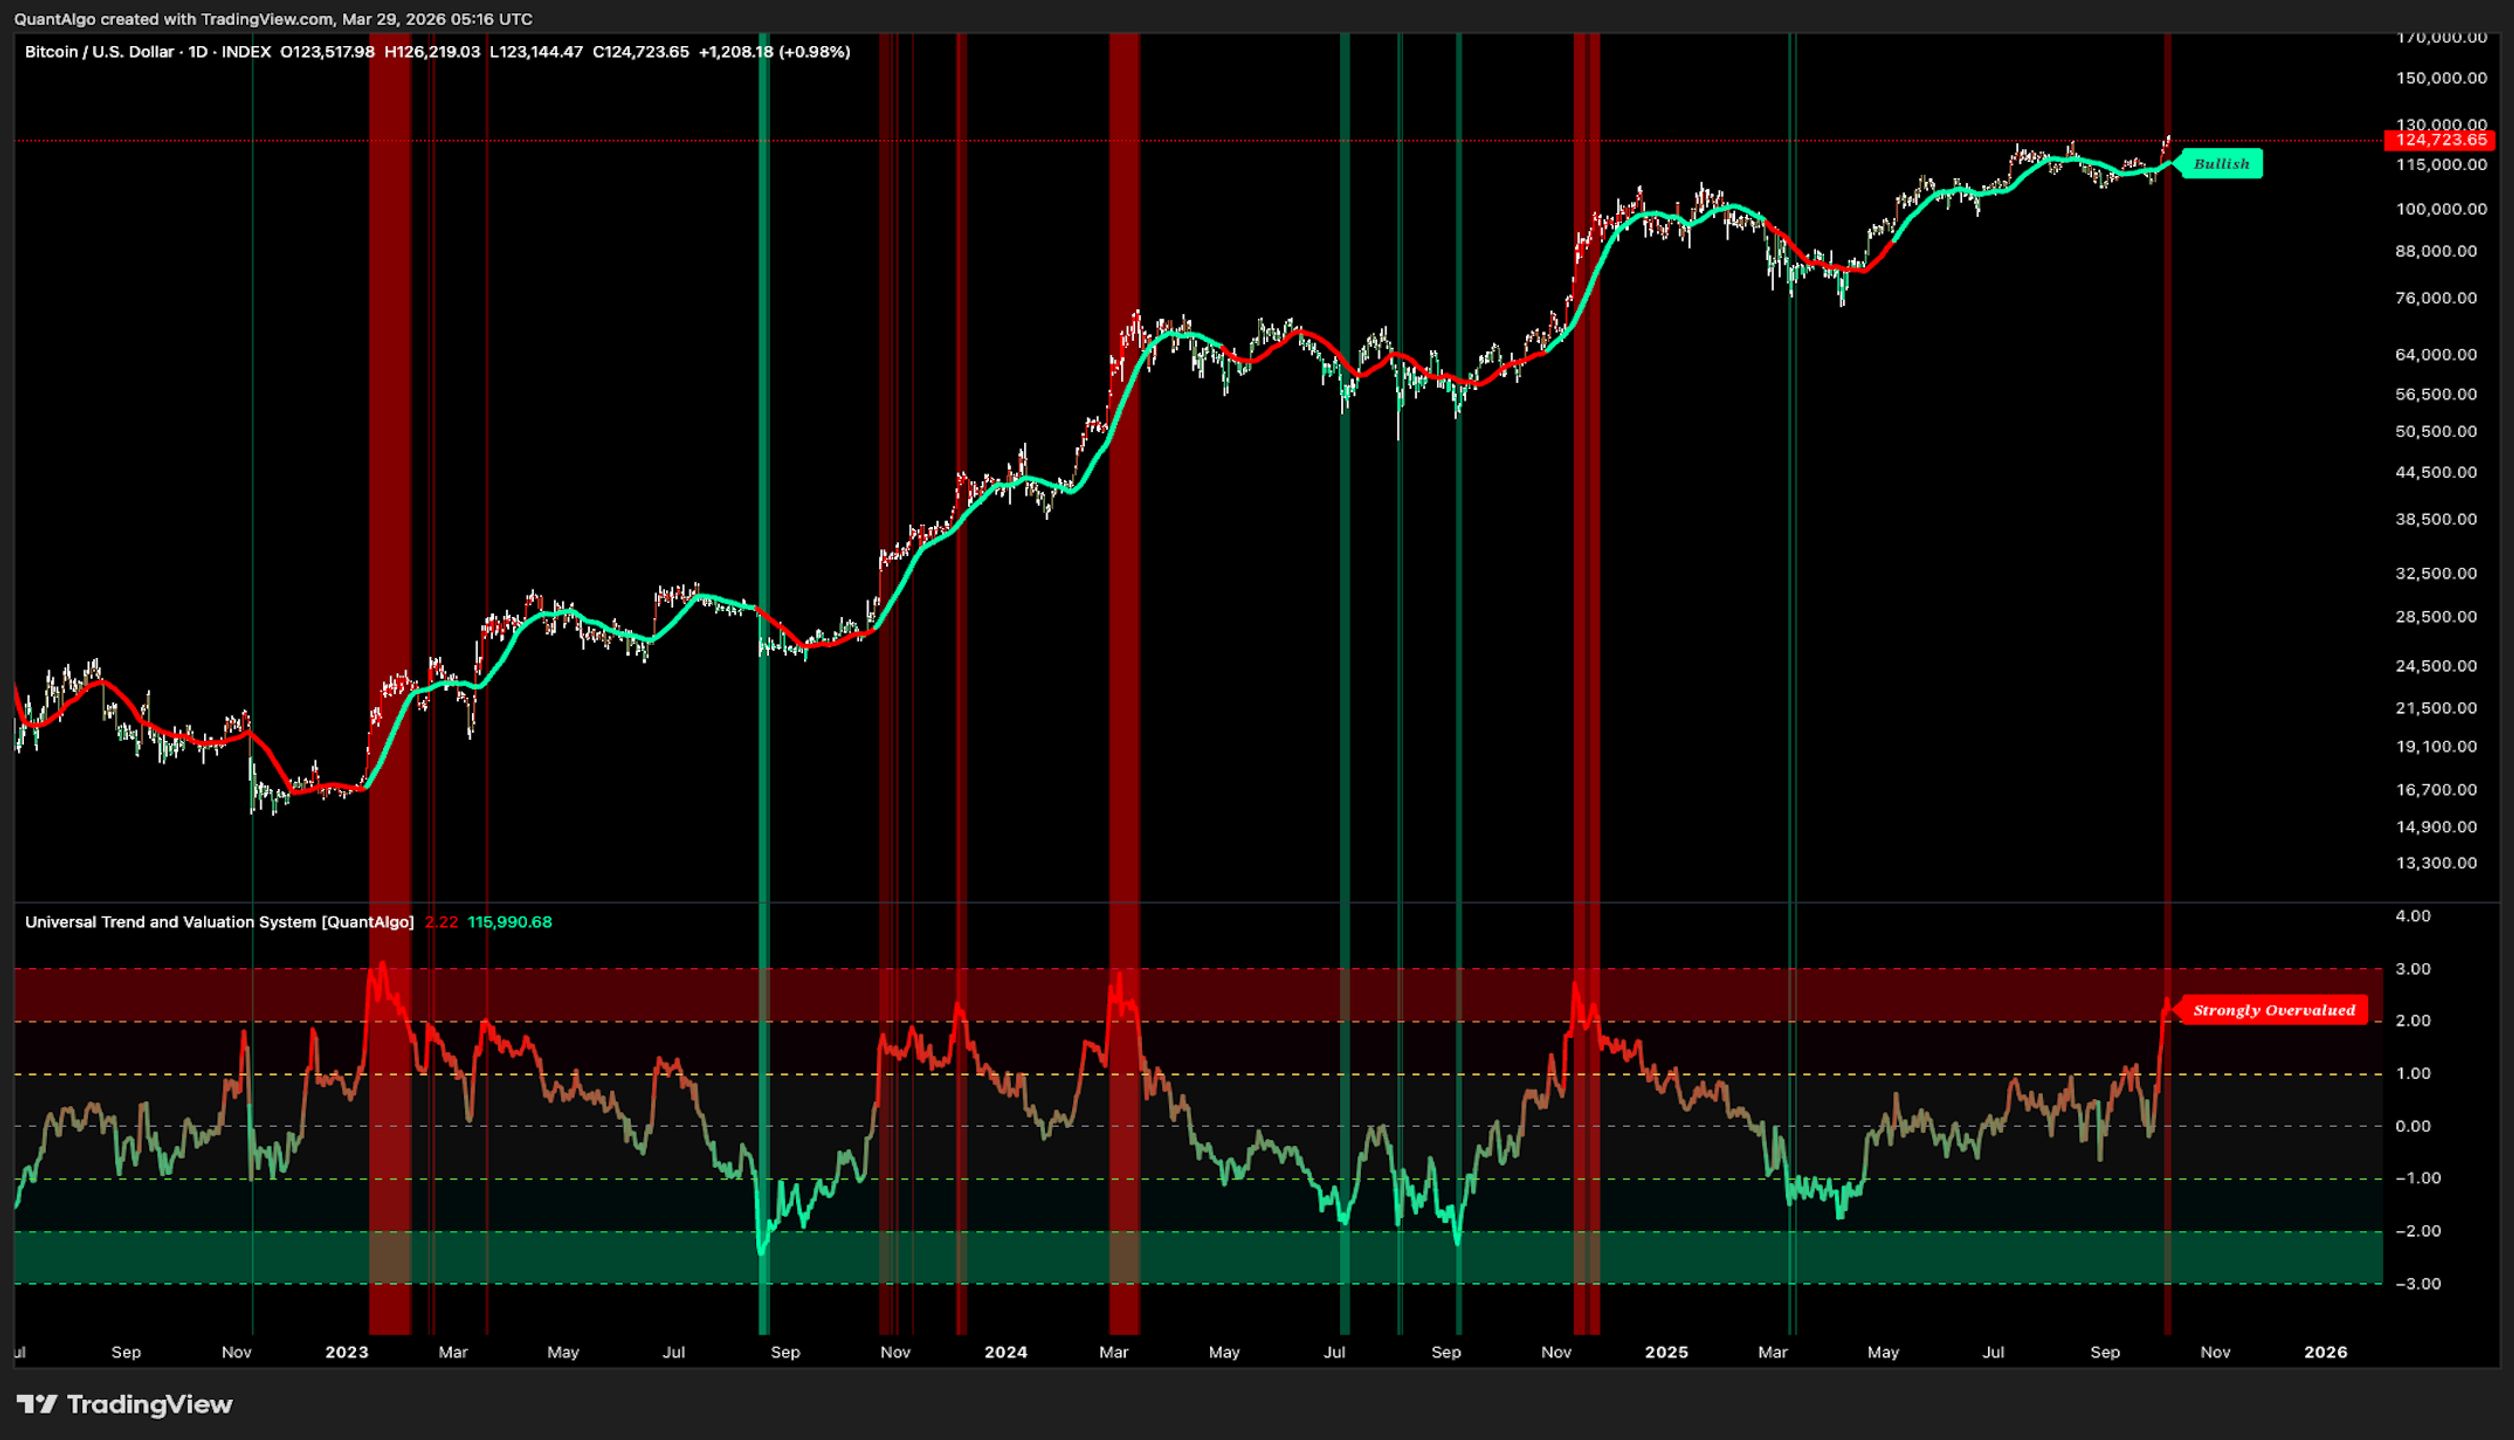Click the 16,700.00 price axis label
Screen dimensions: 2514x1440
tap(2436, 790)
